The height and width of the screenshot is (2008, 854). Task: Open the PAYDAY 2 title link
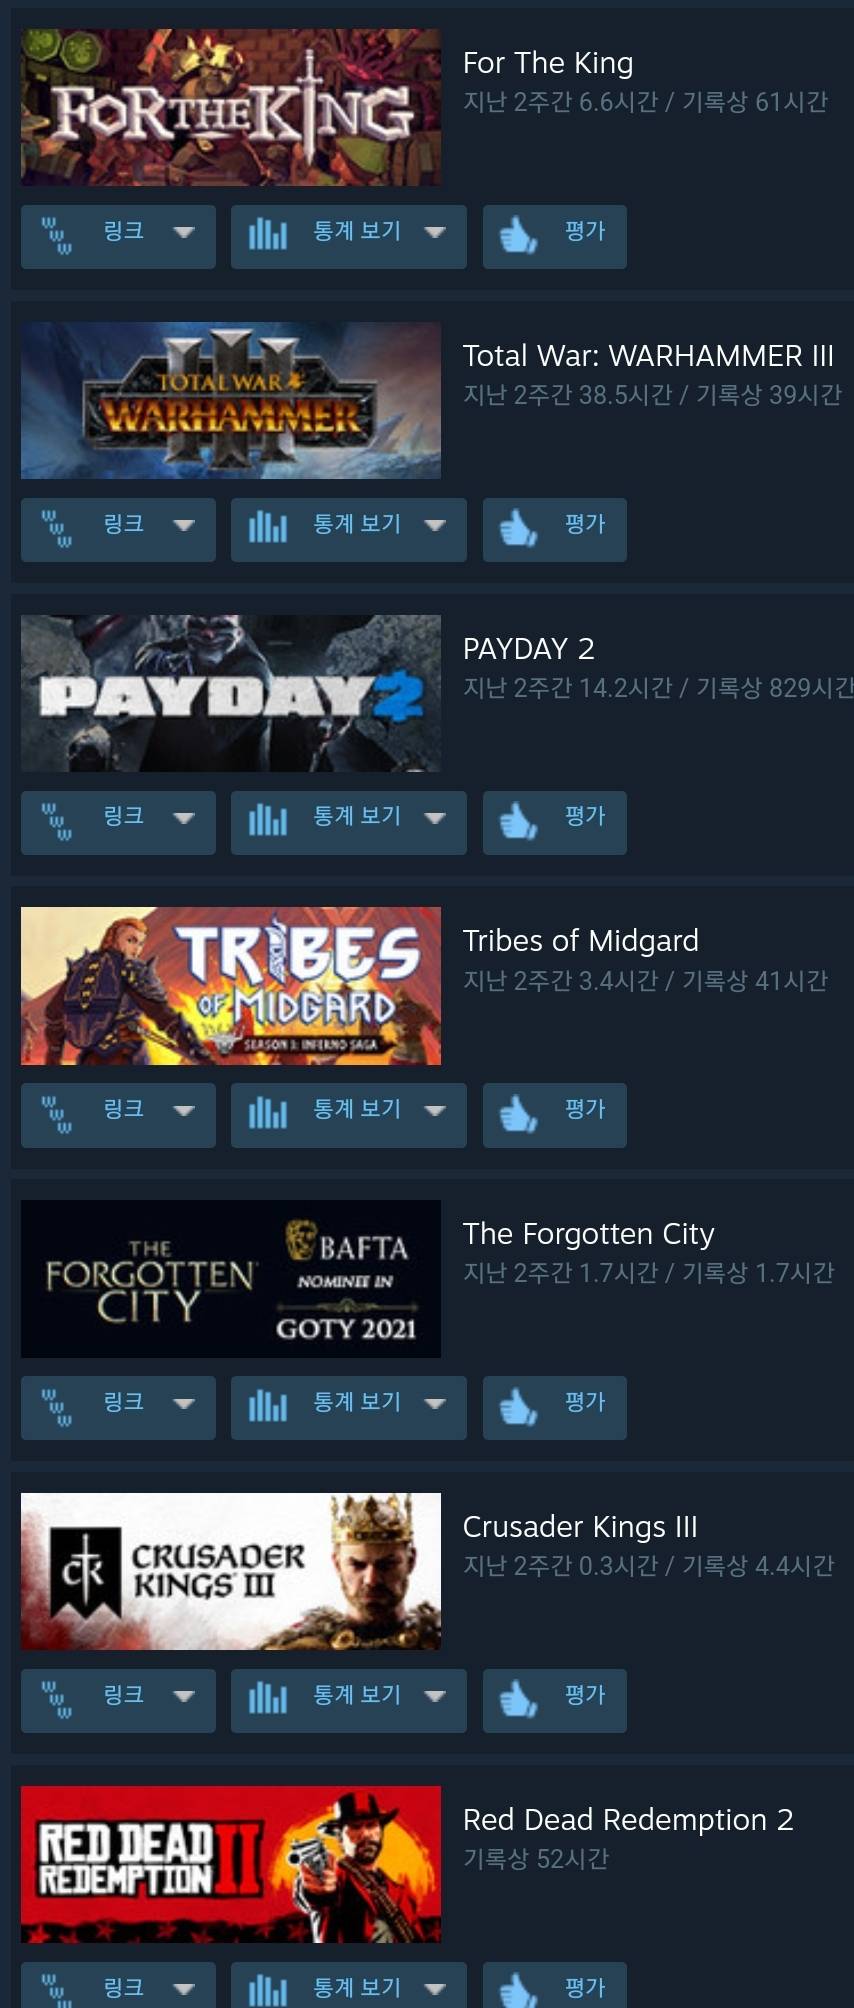529,649
